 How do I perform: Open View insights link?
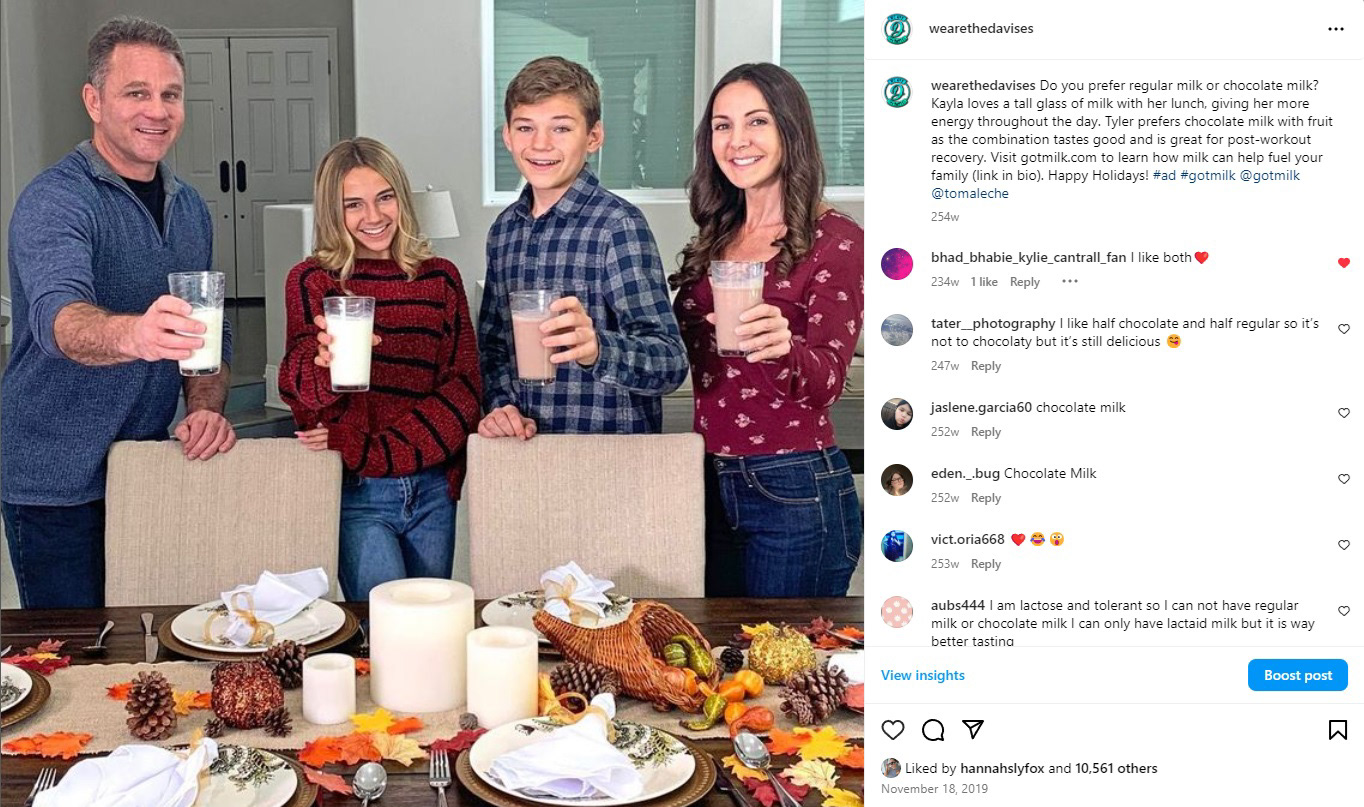923,675
